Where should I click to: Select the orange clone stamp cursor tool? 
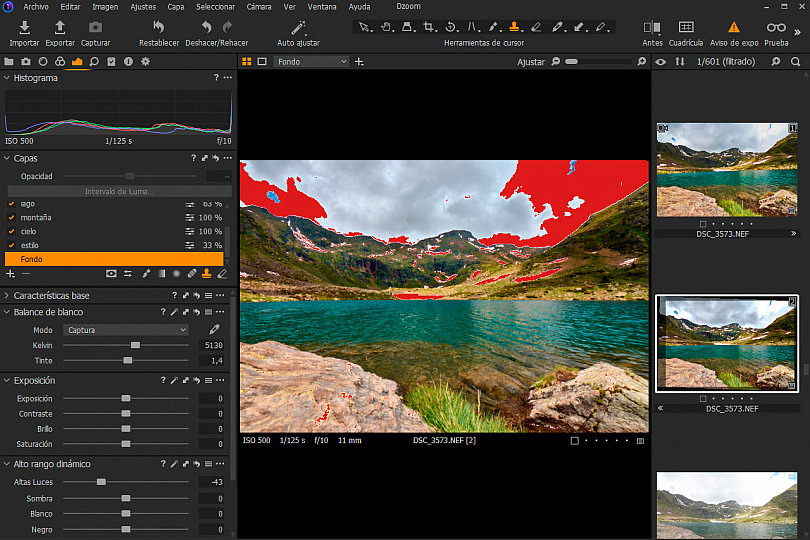pyautogui.click(x=514, y=26)
